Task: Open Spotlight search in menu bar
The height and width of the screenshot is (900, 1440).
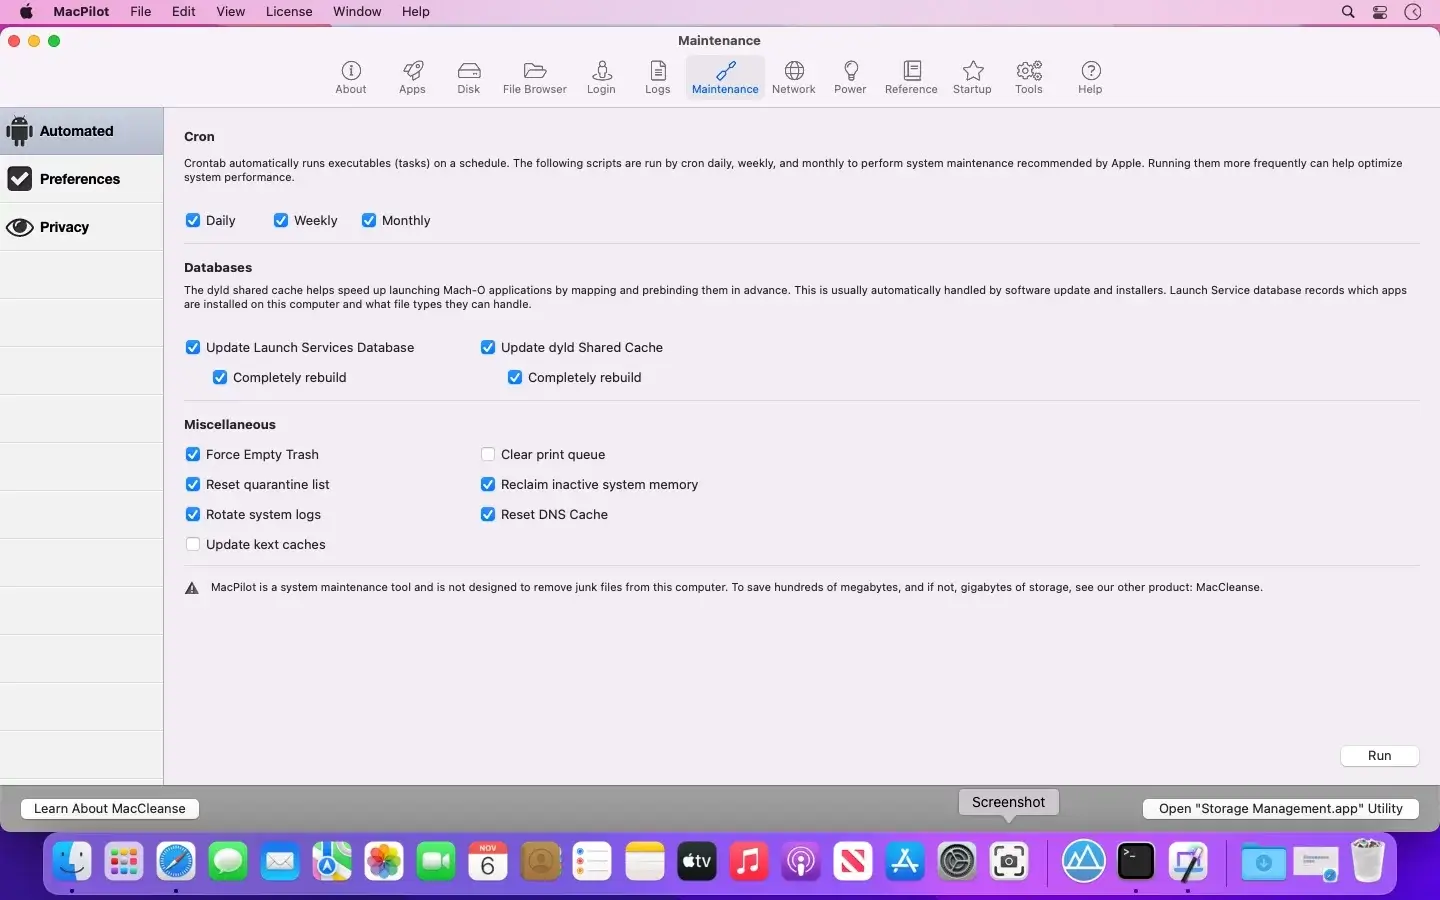Action: [1348, 12]
